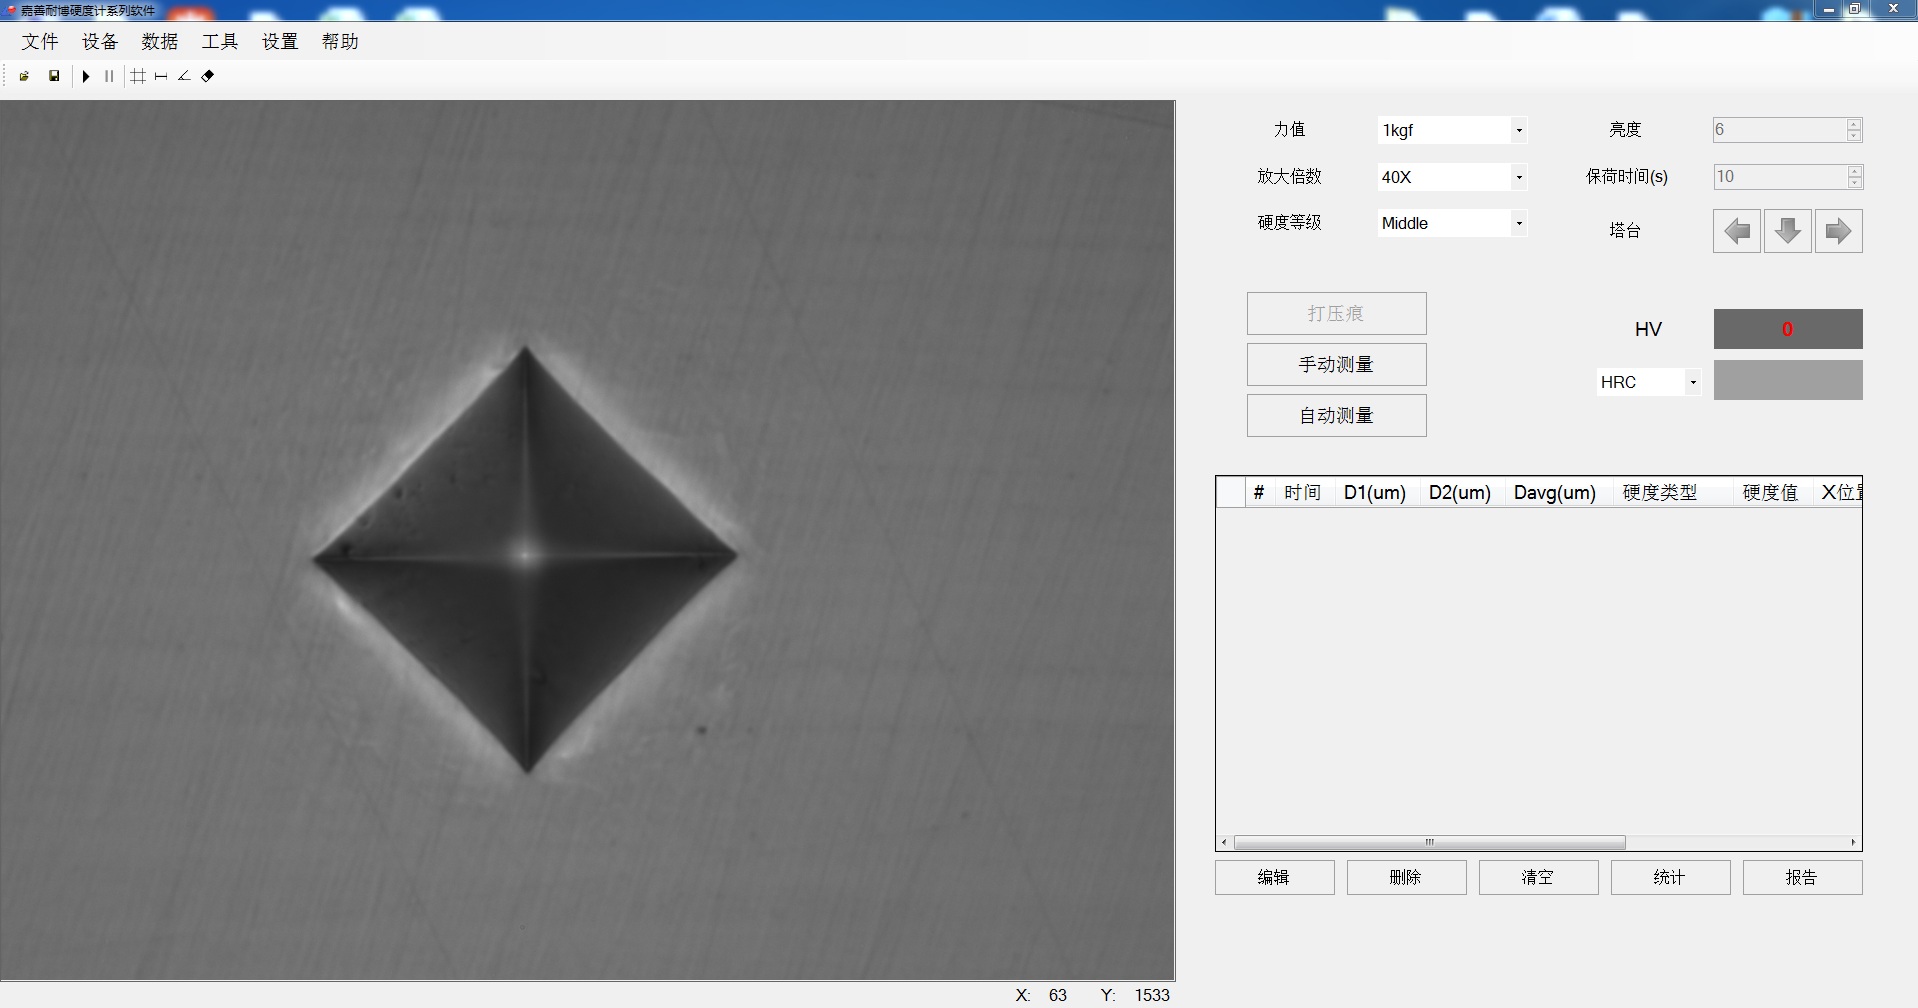Click the turret down arrow button
This screenshot has height=1008, width=1918.
(x=1787, y=231)
